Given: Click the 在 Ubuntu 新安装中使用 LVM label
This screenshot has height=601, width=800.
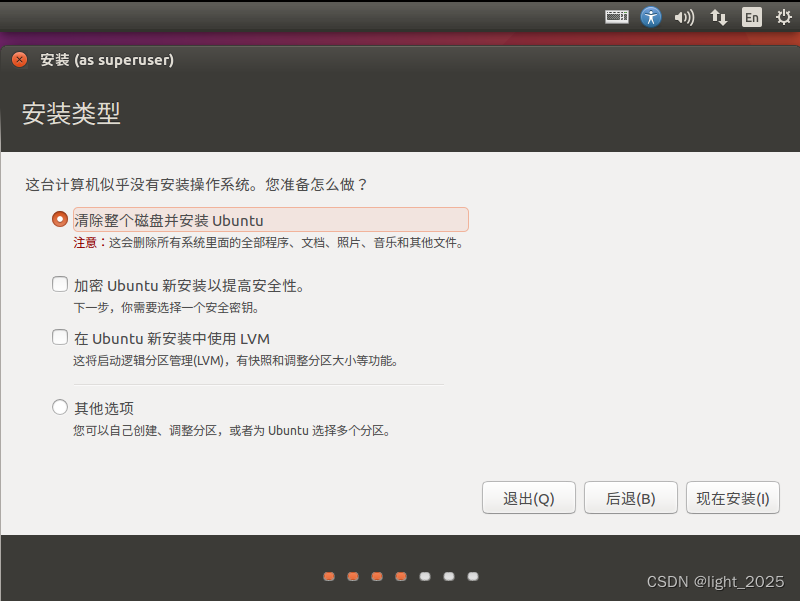Looking at the screenshot, I should (172, 338).
